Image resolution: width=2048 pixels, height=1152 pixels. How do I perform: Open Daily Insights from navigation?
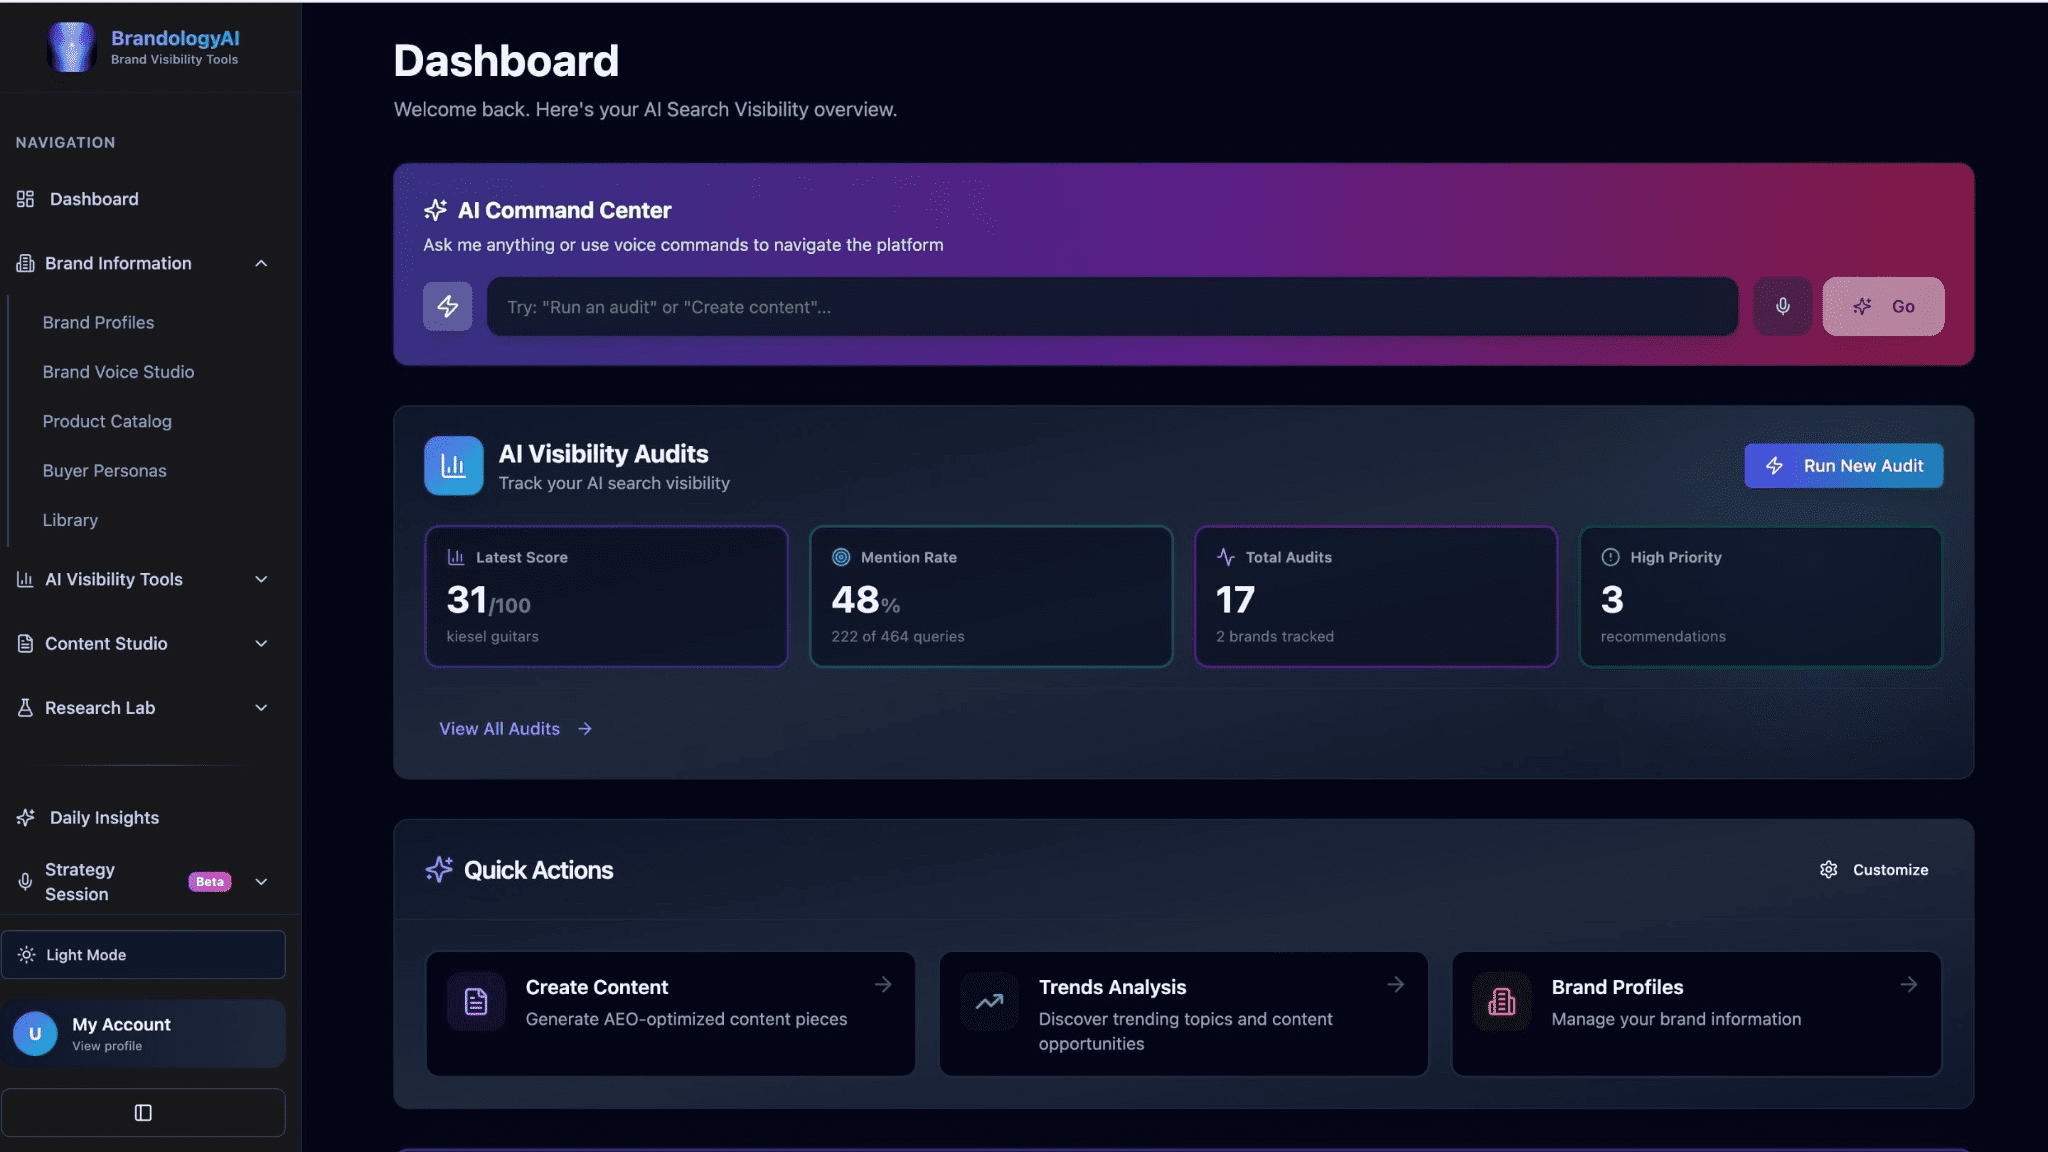(104, 818)
